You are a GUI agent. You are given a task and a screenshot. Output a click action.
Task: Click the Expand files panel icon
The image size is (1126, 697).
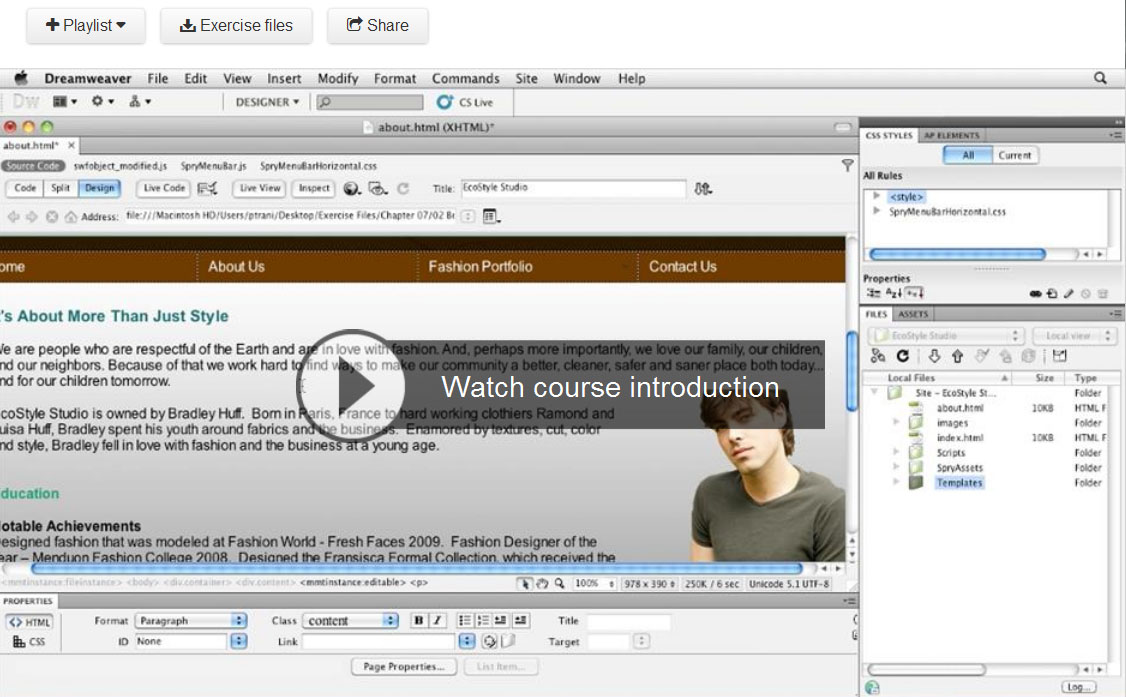(1060, 356)
